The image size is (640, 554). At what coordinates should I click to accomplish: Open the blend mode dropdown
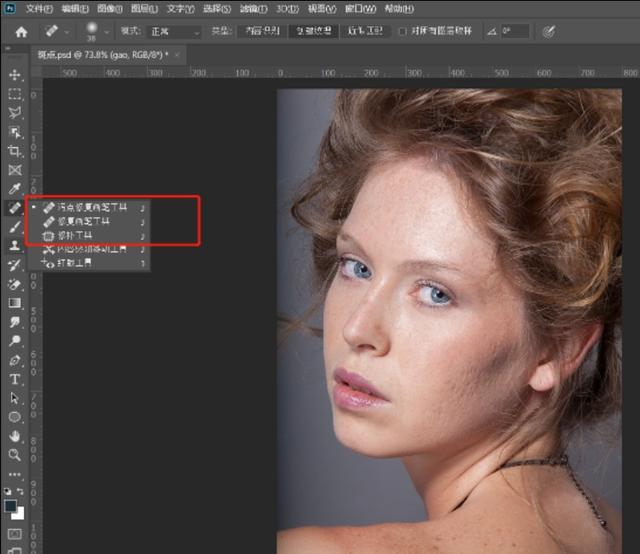click(x=175, y=32)
